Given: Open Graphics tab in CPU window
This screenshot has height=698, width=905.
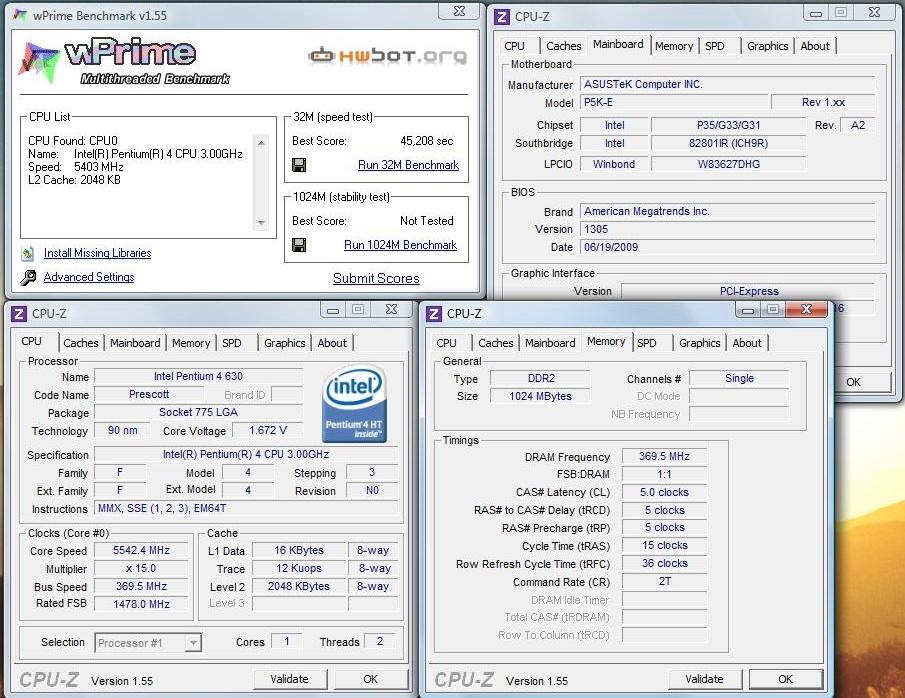Looking at the screenshot, I should [285, 343].
